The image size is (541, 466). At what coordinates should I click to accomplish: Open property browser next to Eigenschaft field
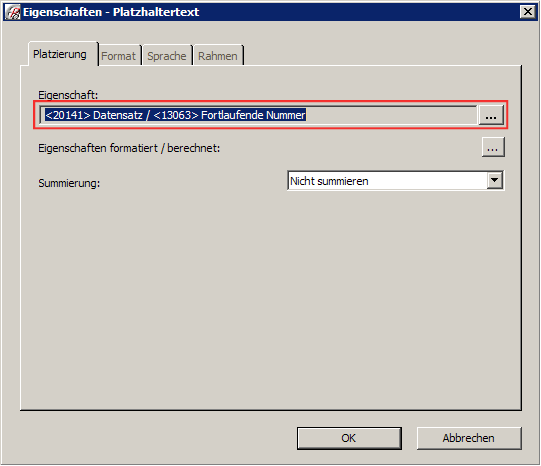click(x=491, y=115)
